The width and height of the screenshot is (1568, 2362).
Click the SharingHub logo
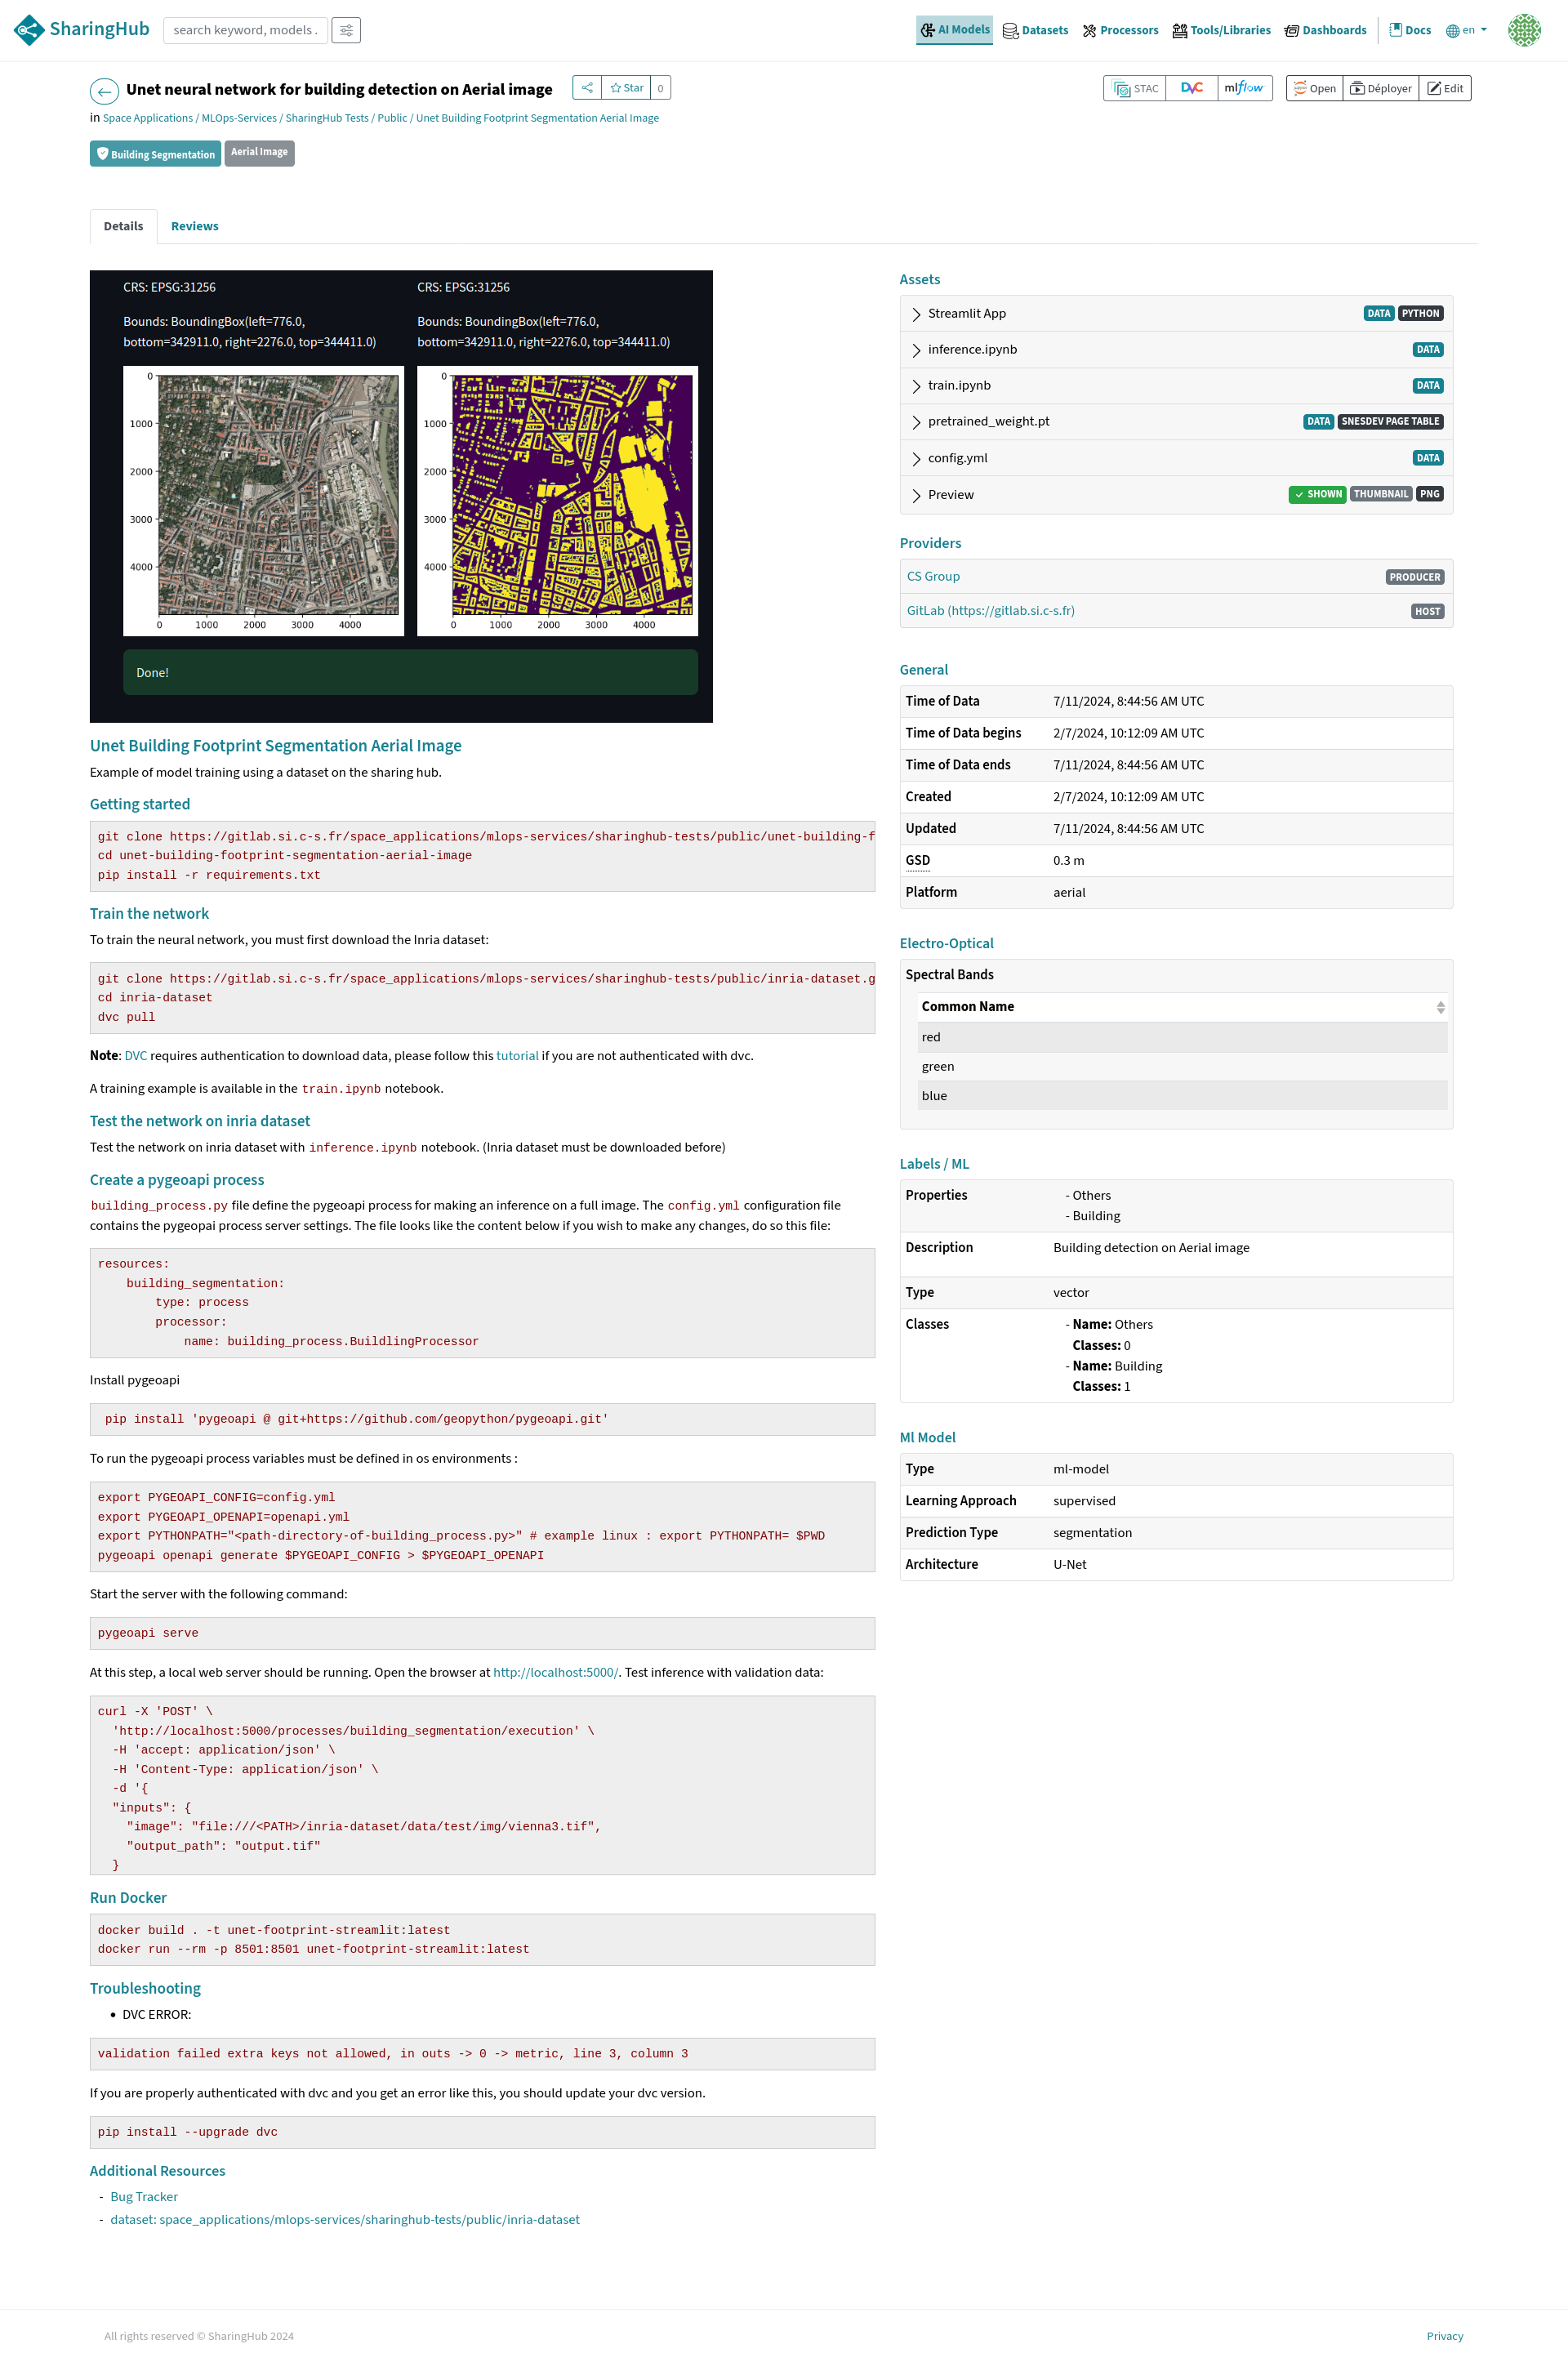pos(81,30)
